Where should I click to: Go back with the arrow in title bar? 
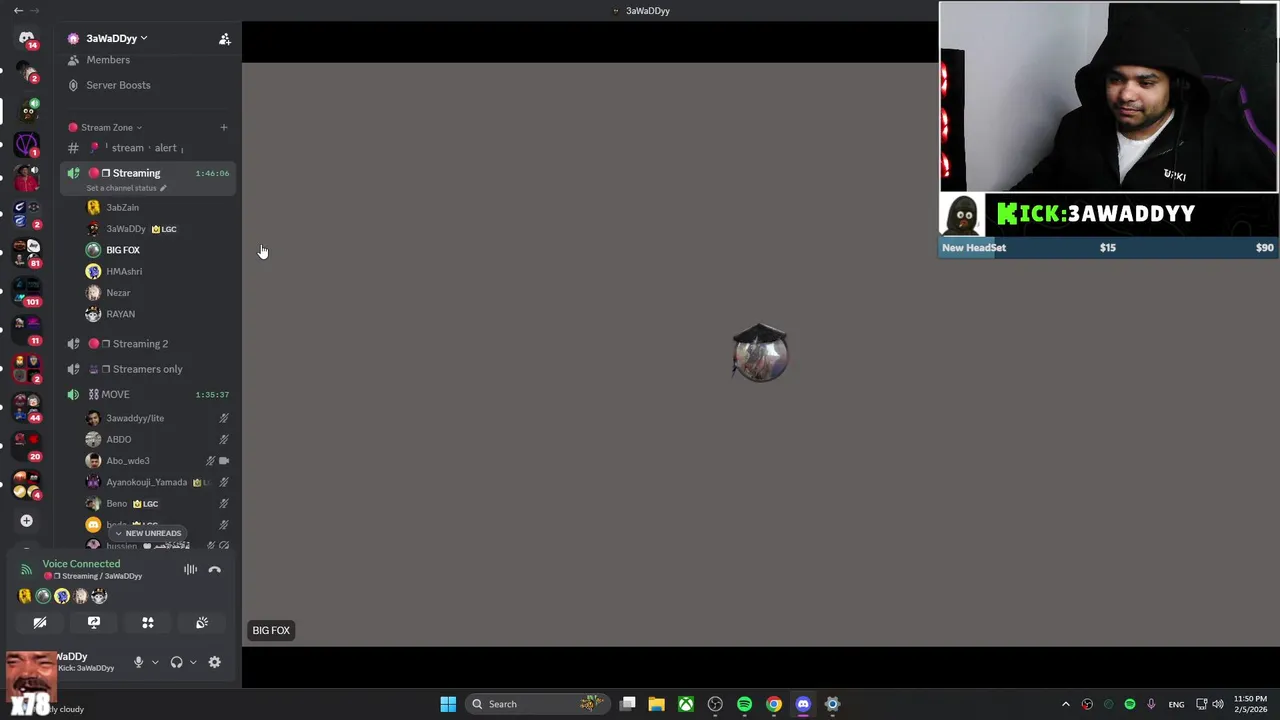pyautogui.click(x=18, y=11)
